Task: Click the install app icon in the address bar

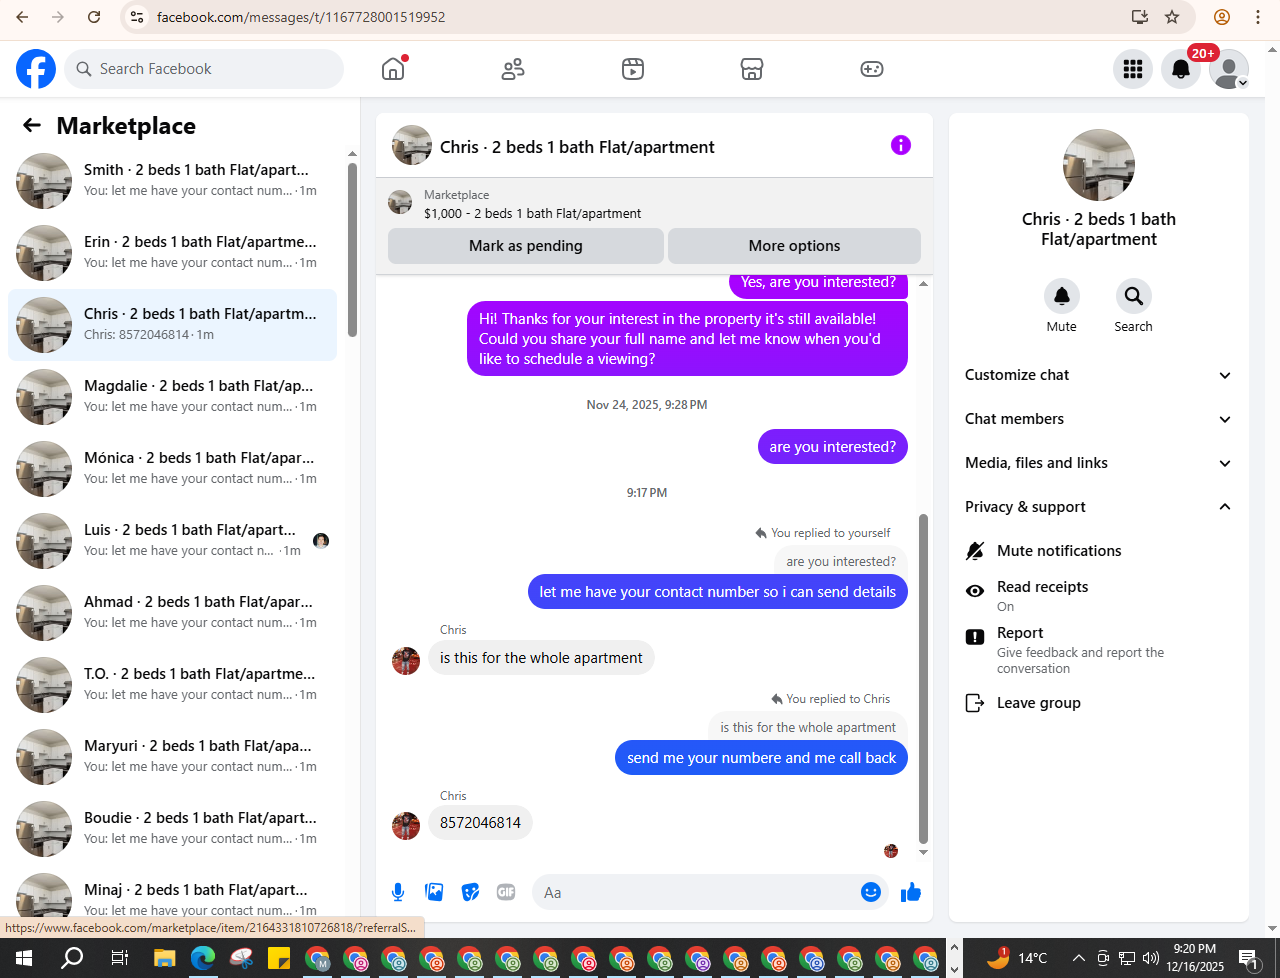Action: (1139, 17)
